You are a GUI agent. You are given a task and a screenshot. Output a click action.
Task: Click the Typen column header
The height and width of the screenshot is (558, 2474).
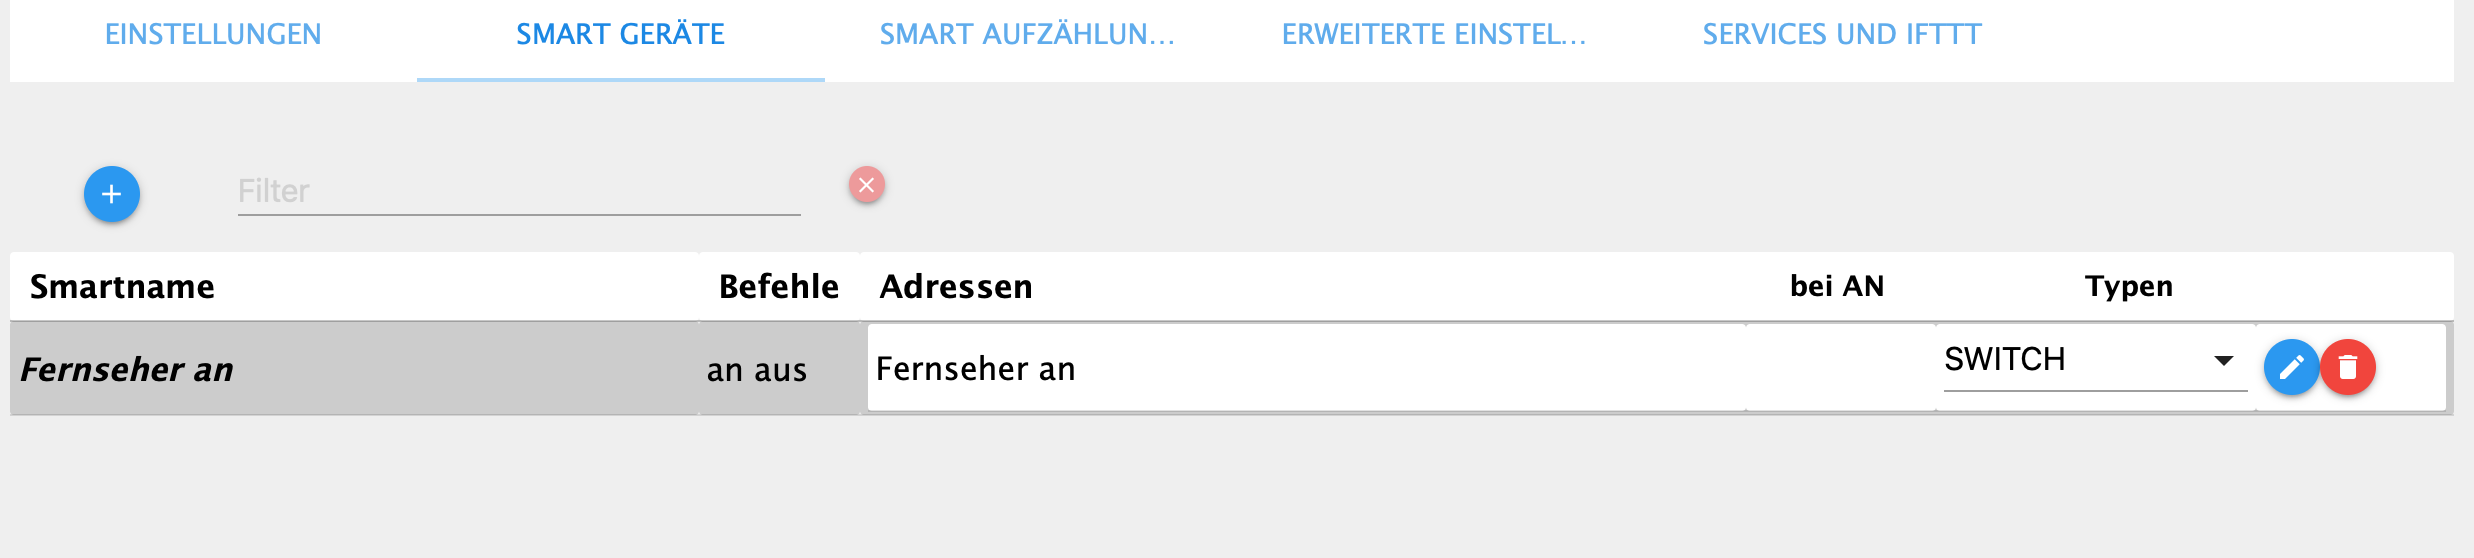point(2128,287)
